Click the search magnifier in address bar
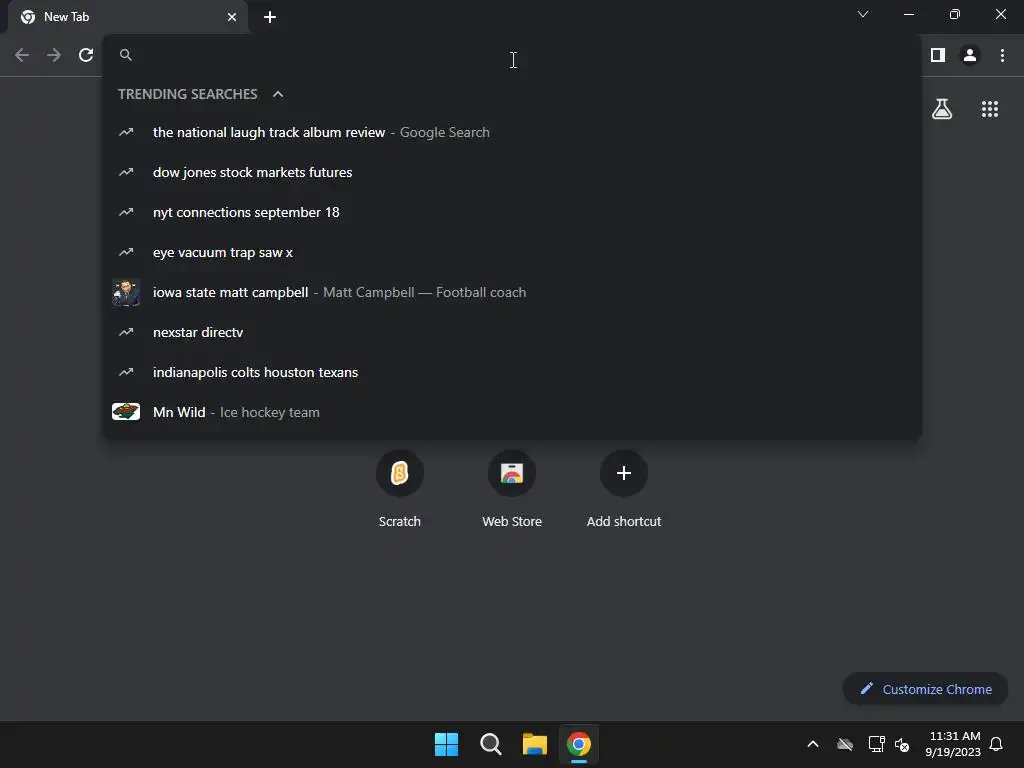Viewport: 1024px width, 768px height. coord(126,55)
